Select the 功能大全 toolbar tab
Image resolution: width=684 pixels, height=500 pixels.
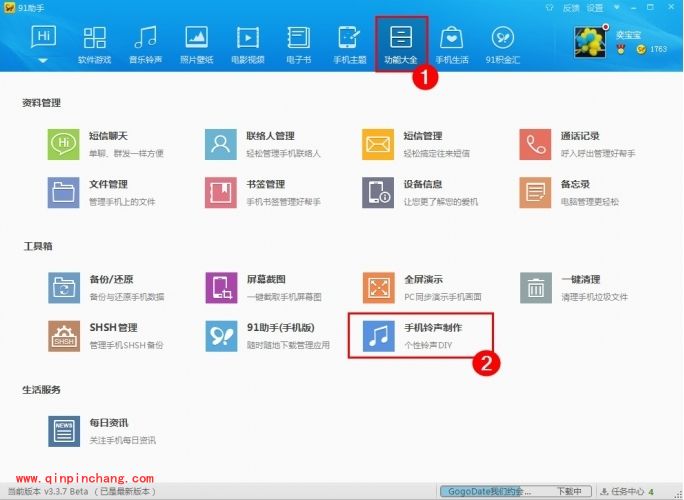401,45
